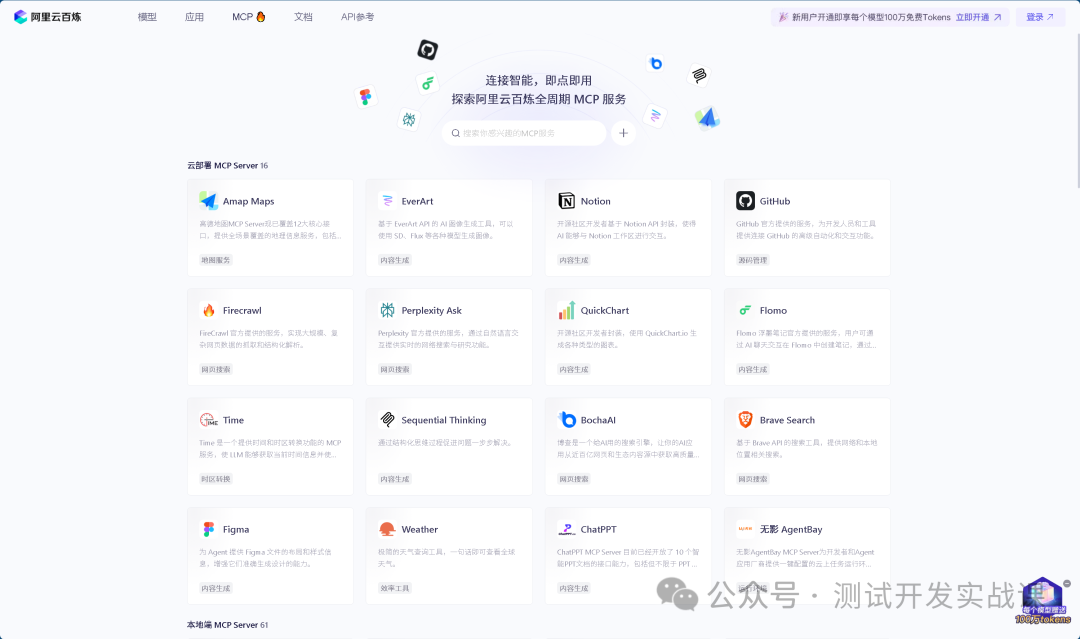Close the floating promo badge
The image size is (1080, 639).
[1067, 583]
